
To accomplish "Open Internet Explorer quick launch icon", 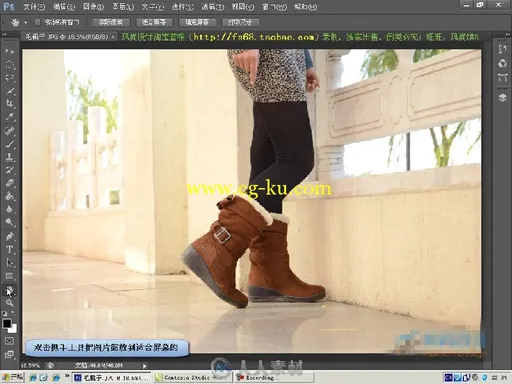I will 32,378.
